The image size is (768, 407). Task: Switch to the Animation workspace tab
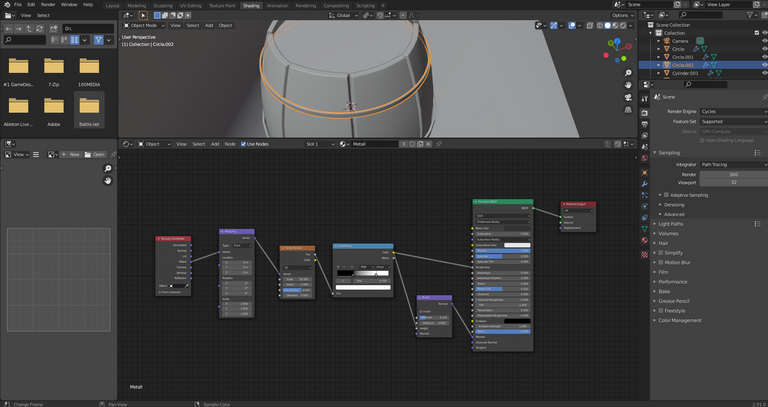coord(277,5)
